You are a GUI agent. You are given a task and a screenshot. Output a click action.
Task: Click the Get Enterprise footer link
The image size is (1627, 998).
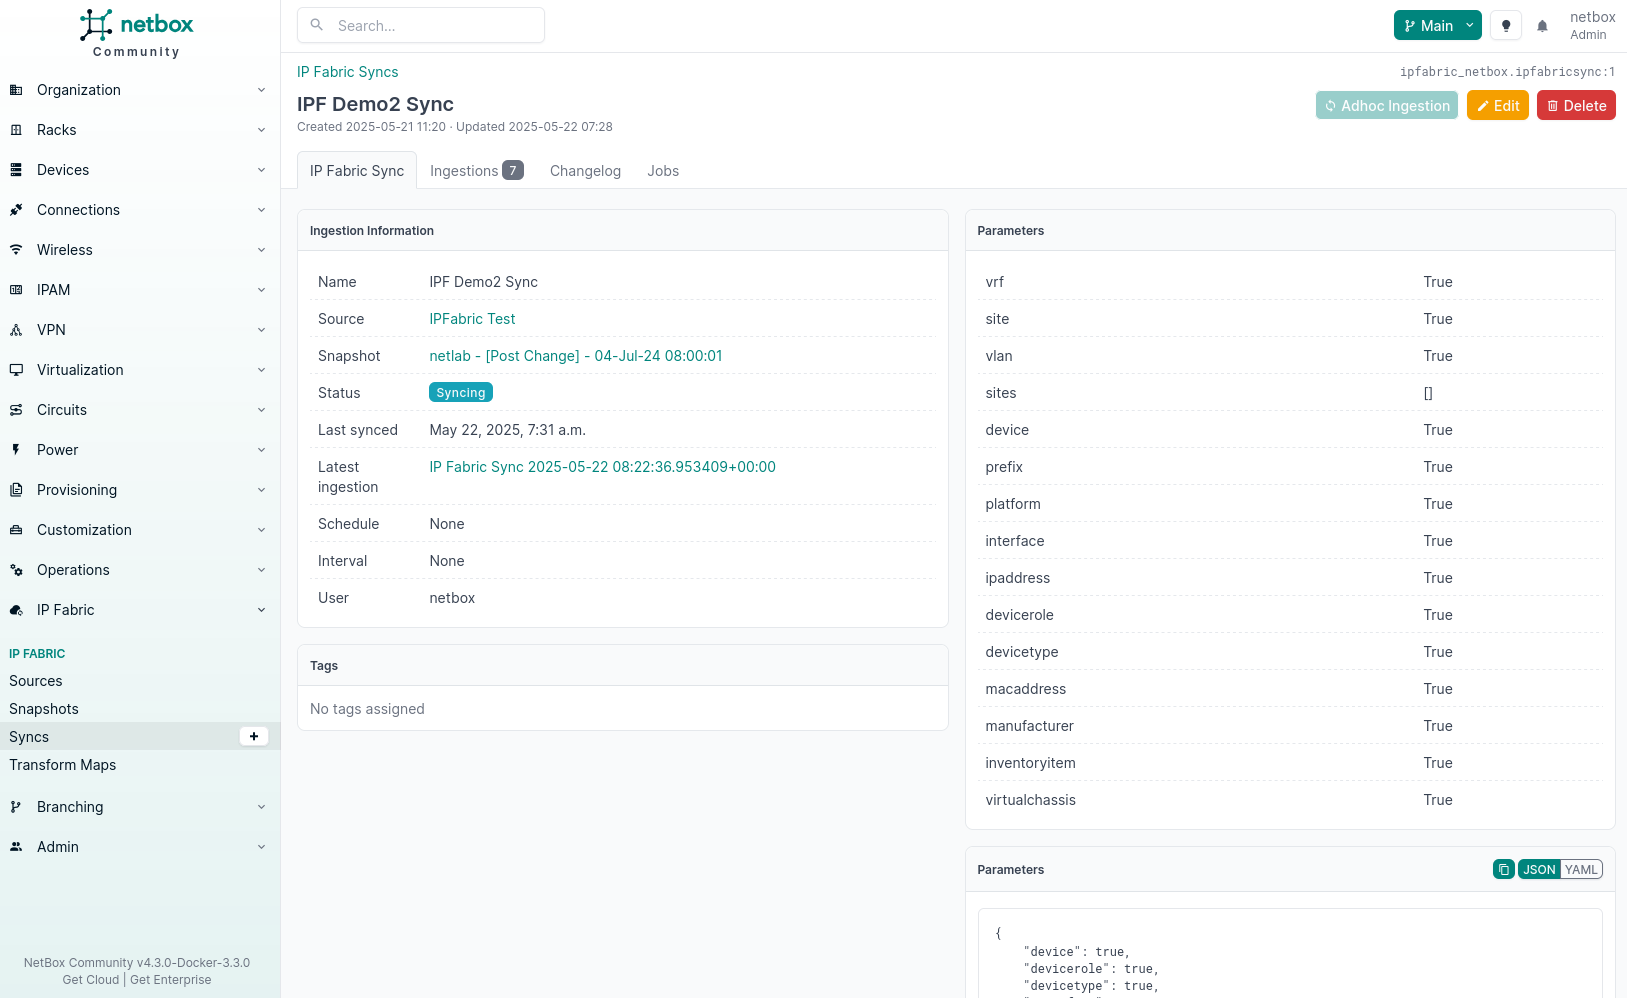coord(171,980)
